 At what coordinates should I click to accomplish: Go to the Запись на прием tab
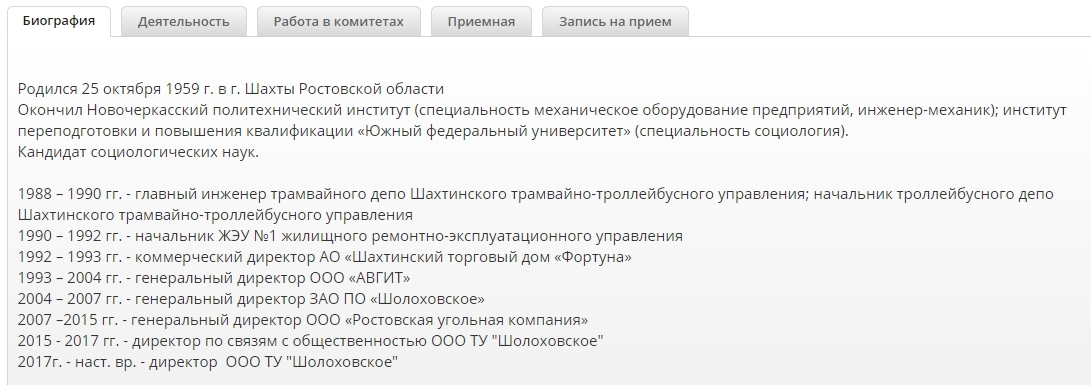coord(615,21)
